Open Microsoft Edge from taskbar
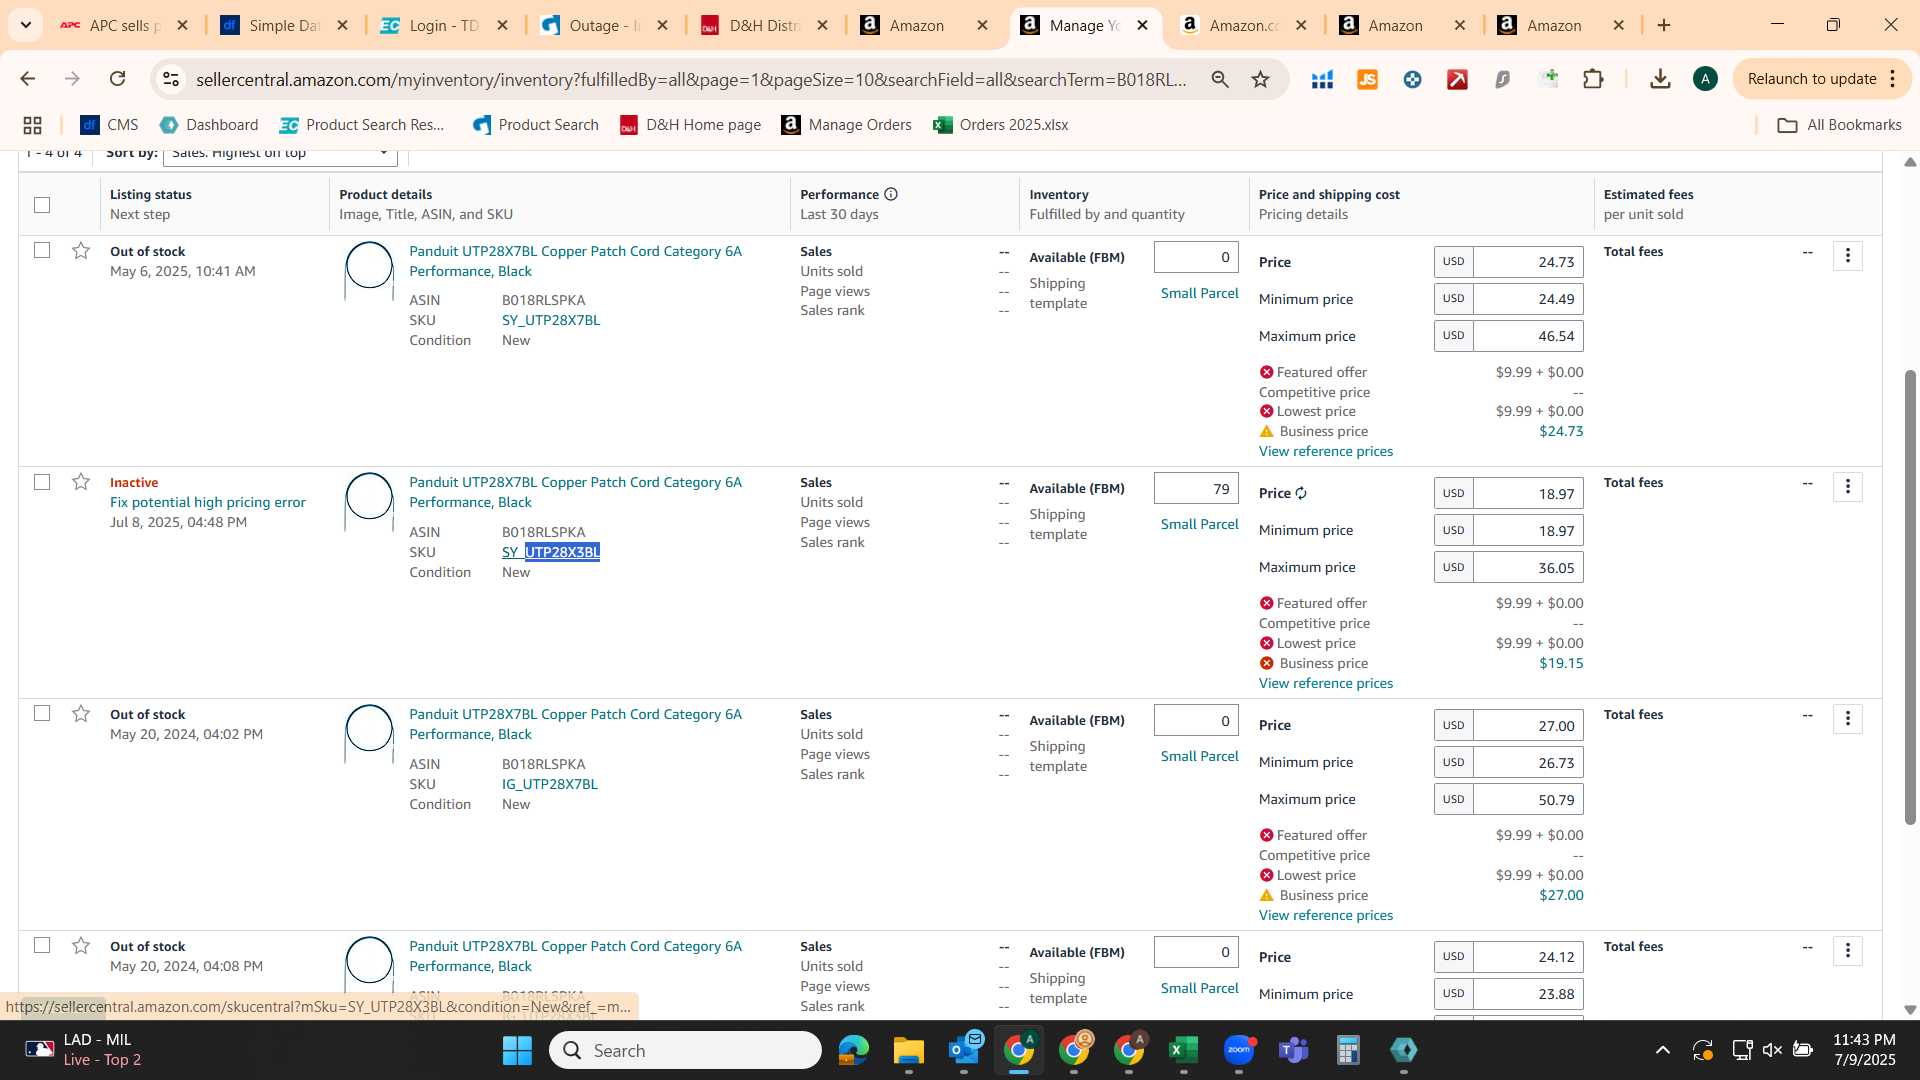This screenshot has height=1080, width=1920. coord(853,1050)
